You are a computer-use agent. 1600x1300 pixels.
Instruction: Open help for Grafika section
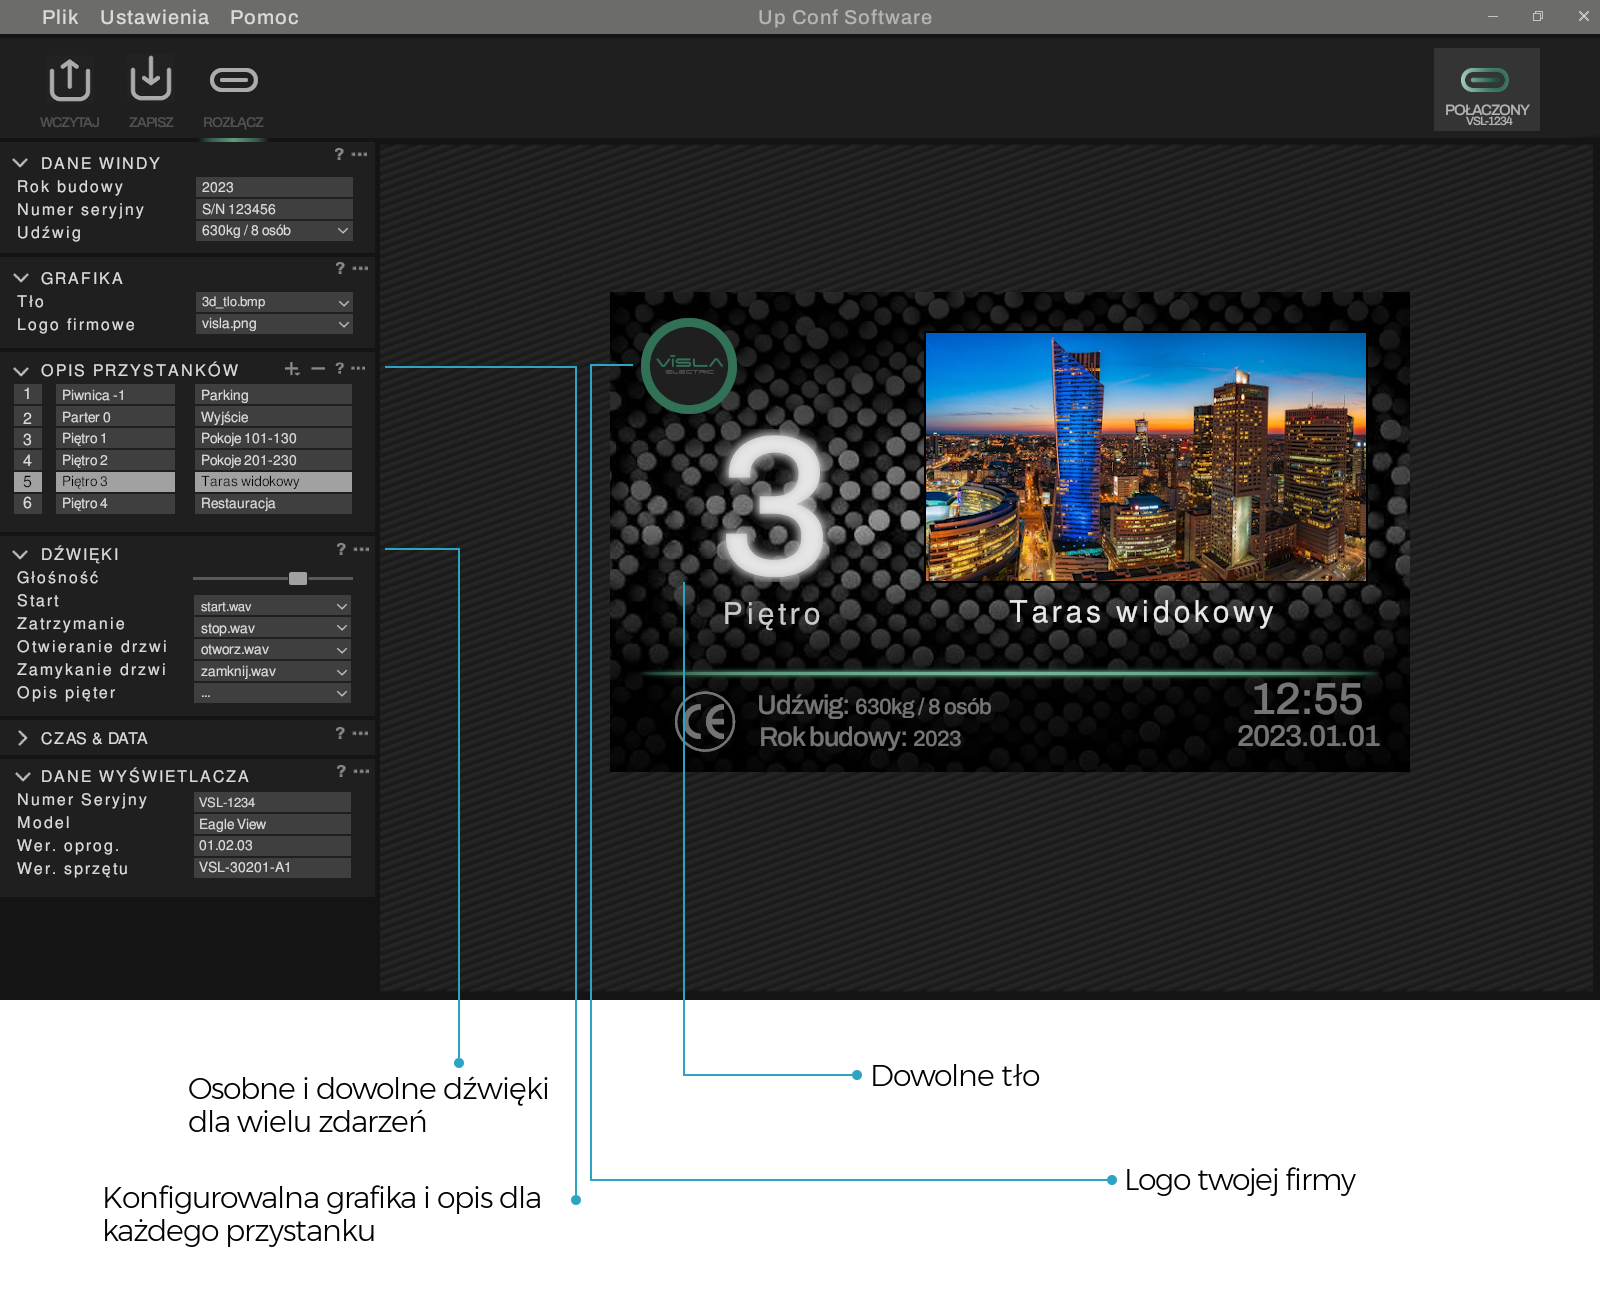pyautogui.click(x=340, y=268)
